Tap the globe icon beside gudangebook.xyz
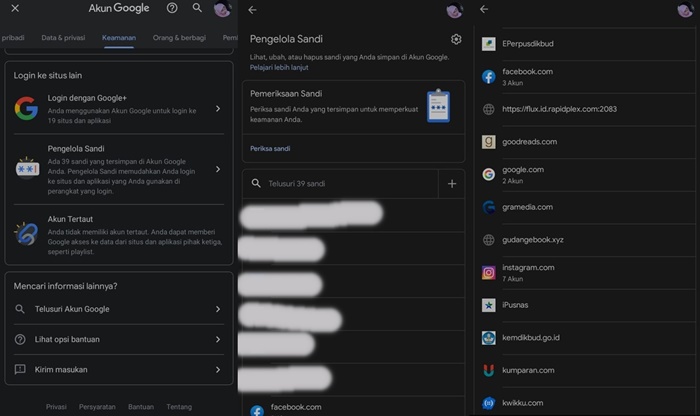Viewport: 700px width, 416px height. 488,240
